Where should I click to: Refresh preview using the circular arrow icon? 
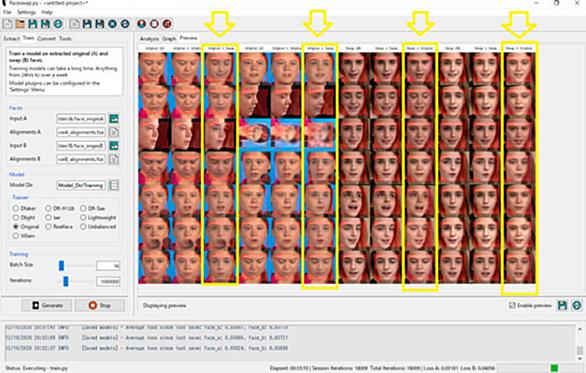click(577, 305)
